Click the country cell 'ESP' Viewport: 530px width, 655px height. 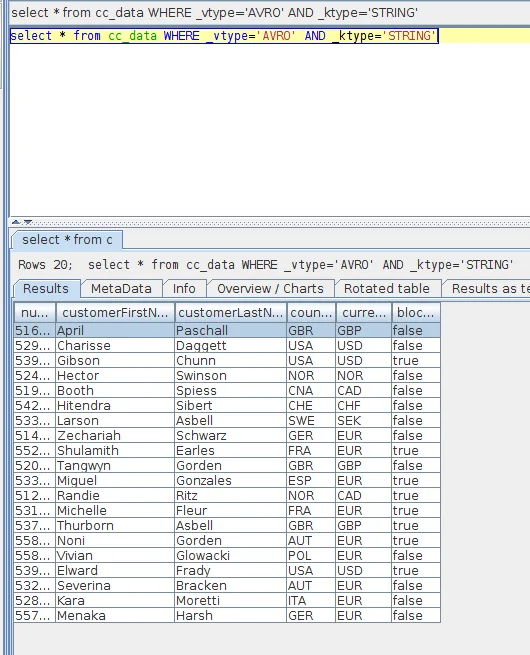click(311, 481)
